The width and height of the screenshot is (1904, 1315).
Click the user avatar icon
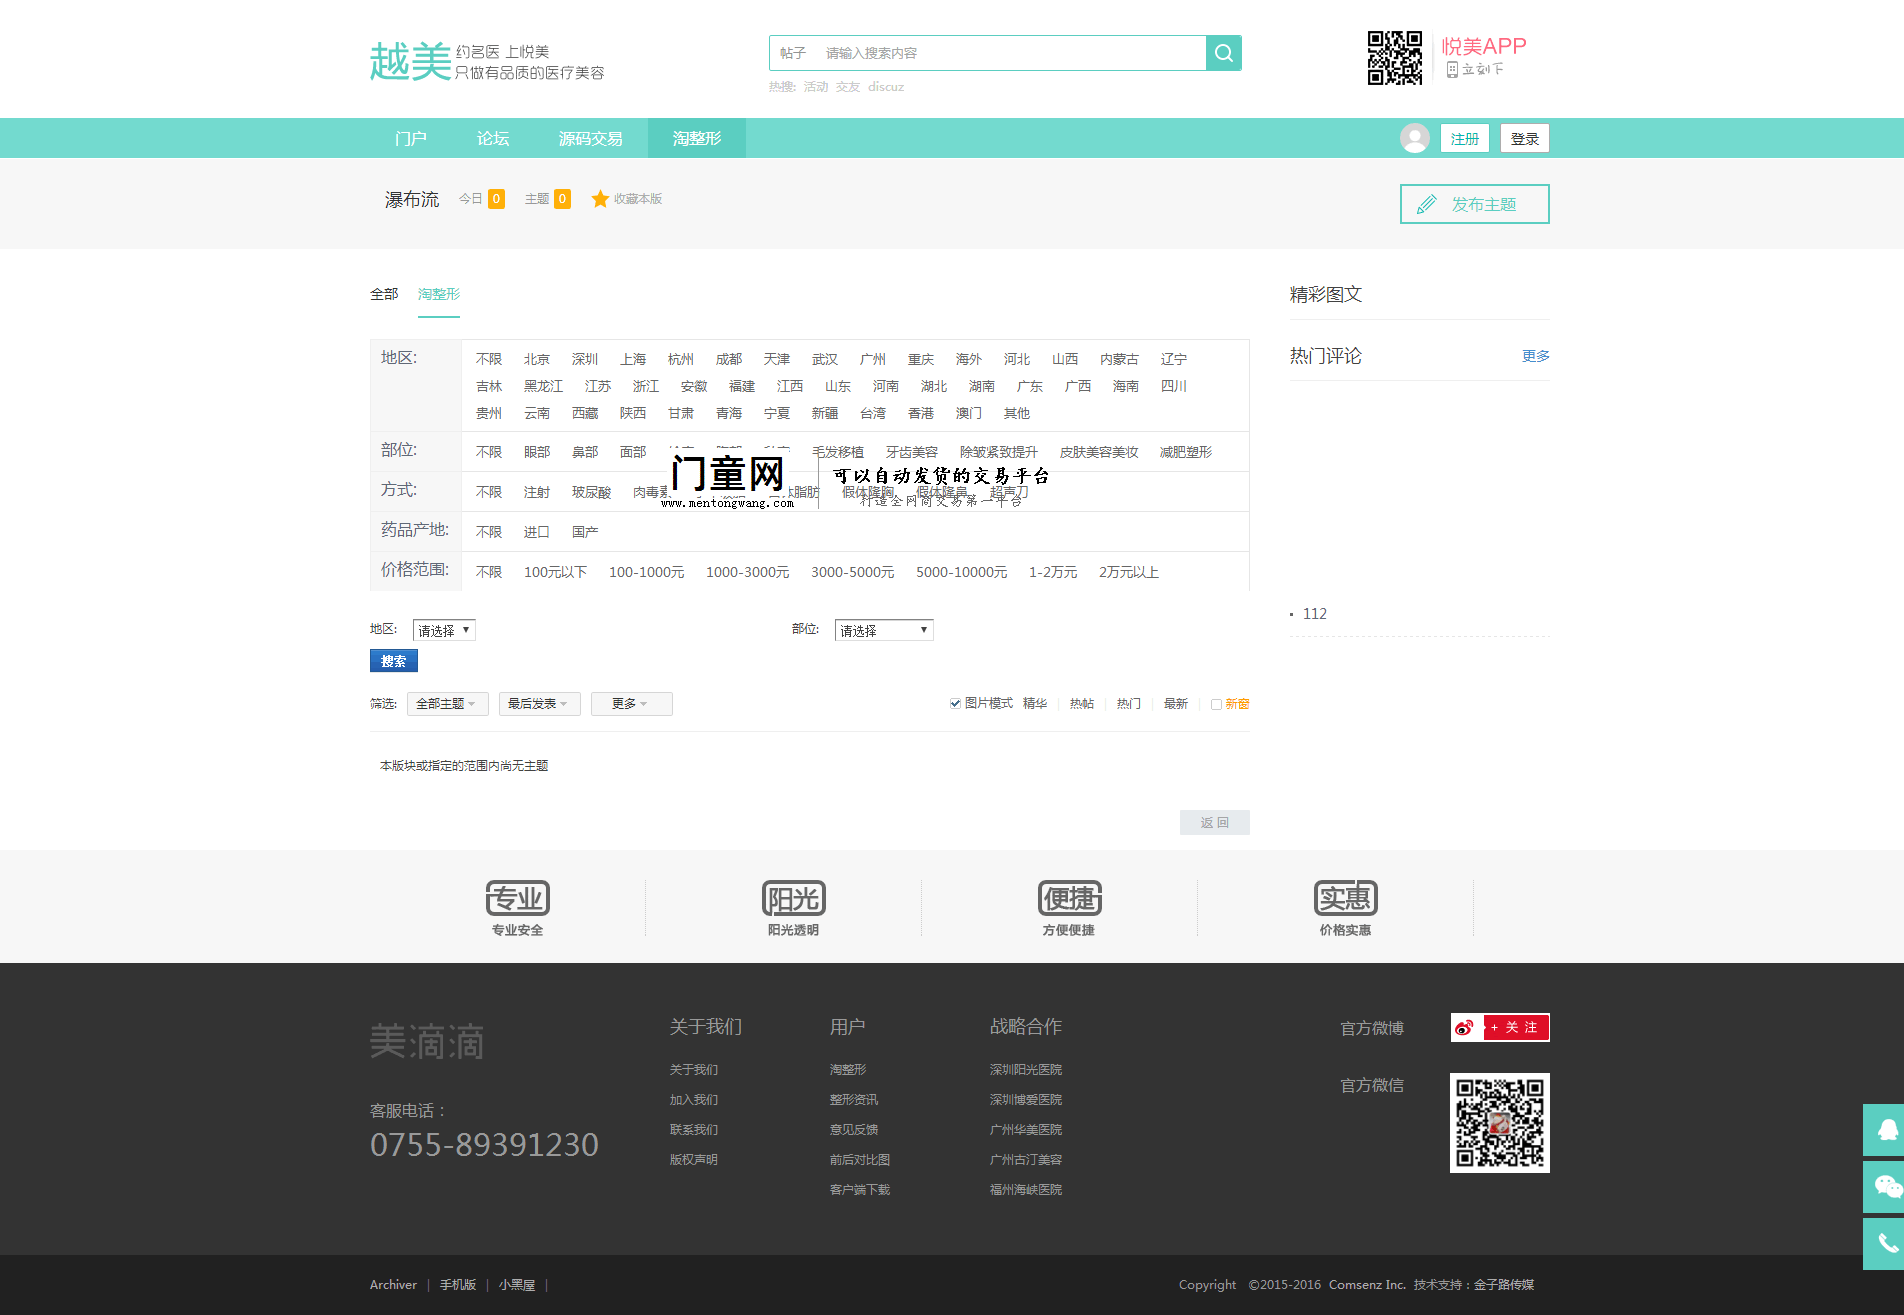[1414, 138]
